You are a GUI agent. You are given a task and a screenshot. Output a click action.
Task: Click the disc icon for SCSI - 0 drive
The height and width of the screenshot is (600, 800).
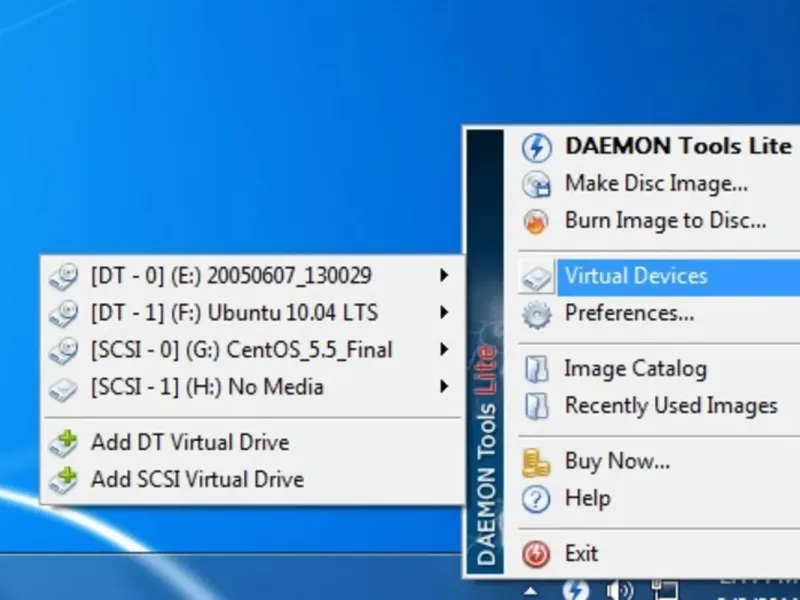point(64,351)
